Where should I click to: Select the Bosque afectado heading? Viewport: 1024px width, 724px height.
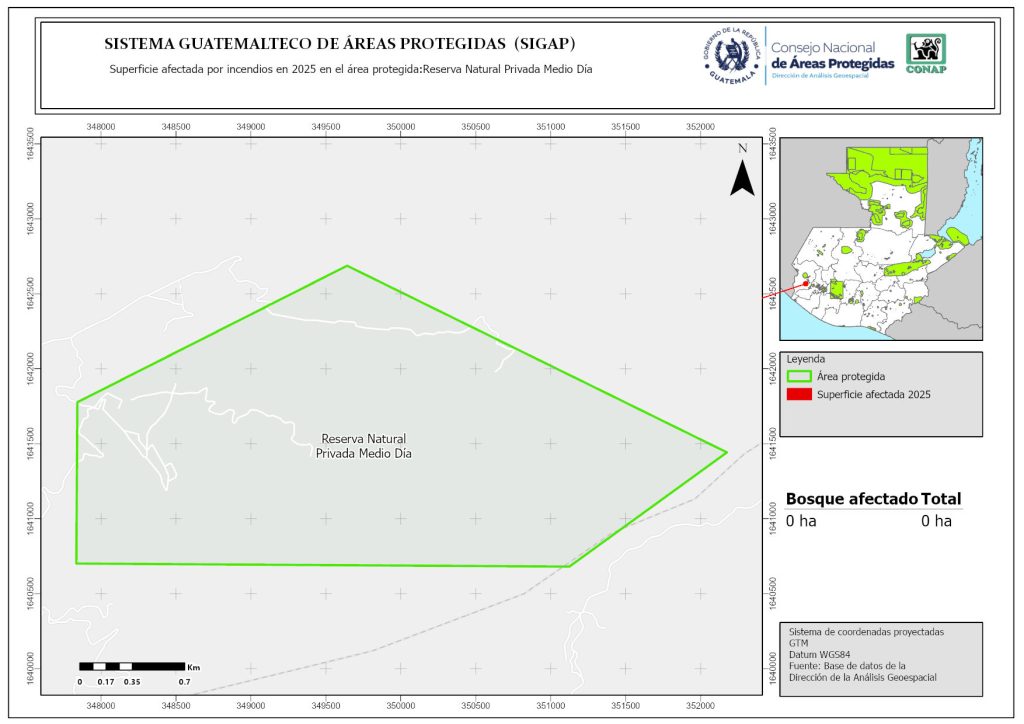851,499
